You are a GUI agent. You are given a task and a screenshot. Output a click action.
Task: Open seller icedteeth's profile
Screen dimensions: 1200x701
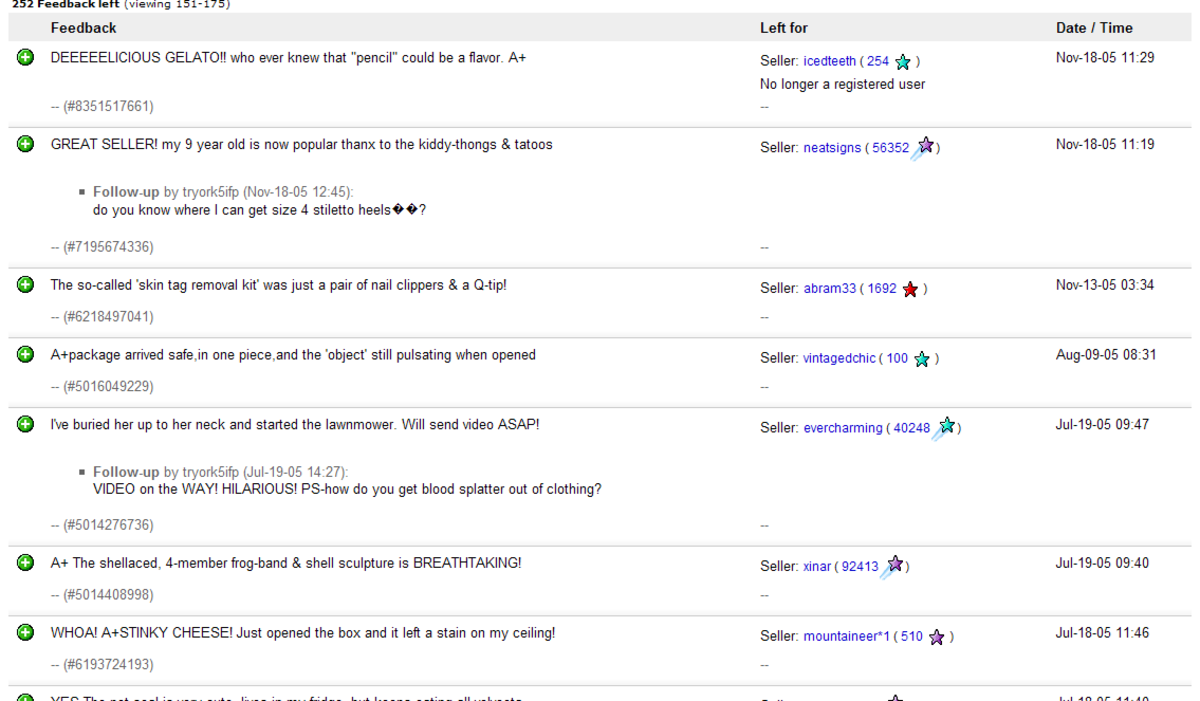(830, 60)
